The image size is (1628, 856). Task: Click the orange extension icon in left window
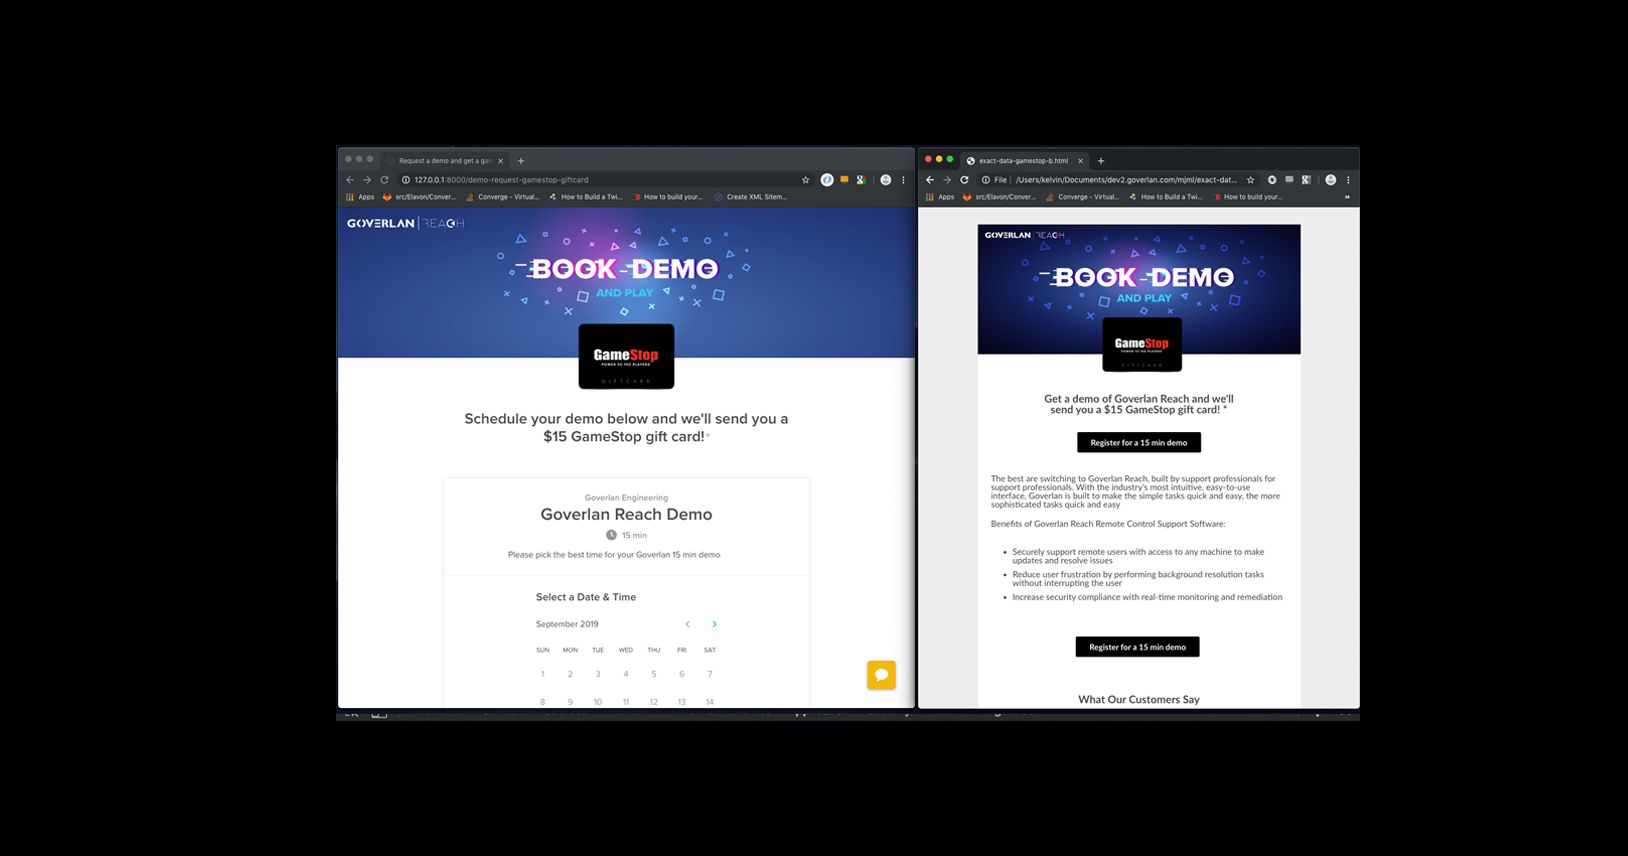click(x=844, y=180)
